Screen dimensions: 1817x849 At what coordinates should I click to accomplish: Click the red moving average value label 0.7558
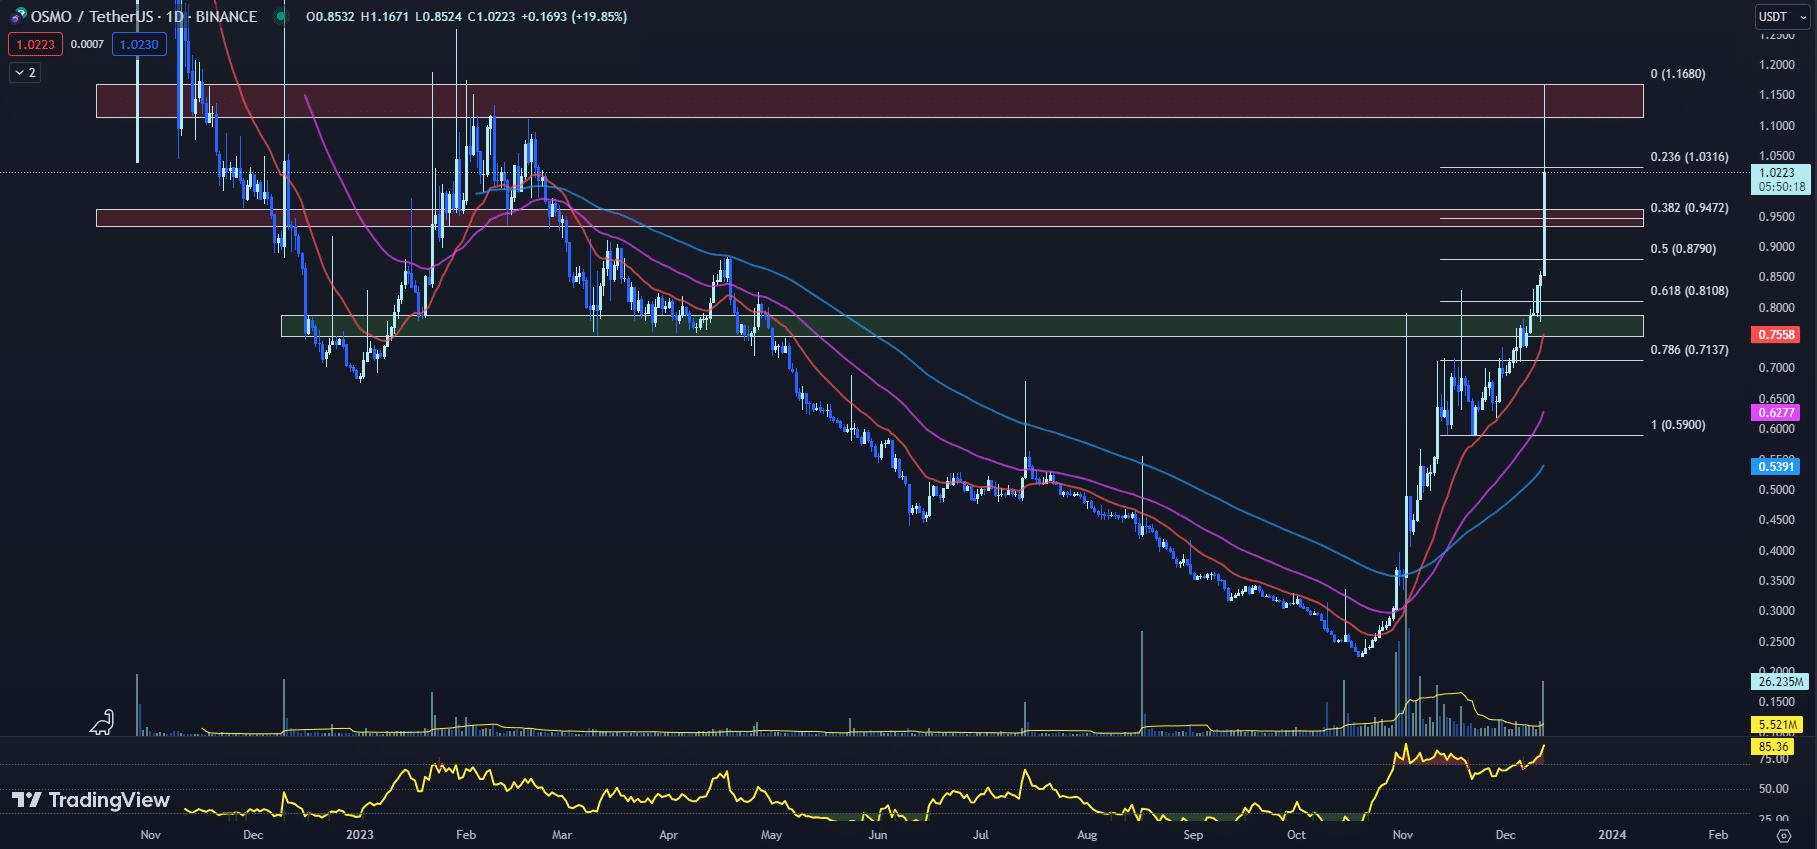tap(1776, 335)
